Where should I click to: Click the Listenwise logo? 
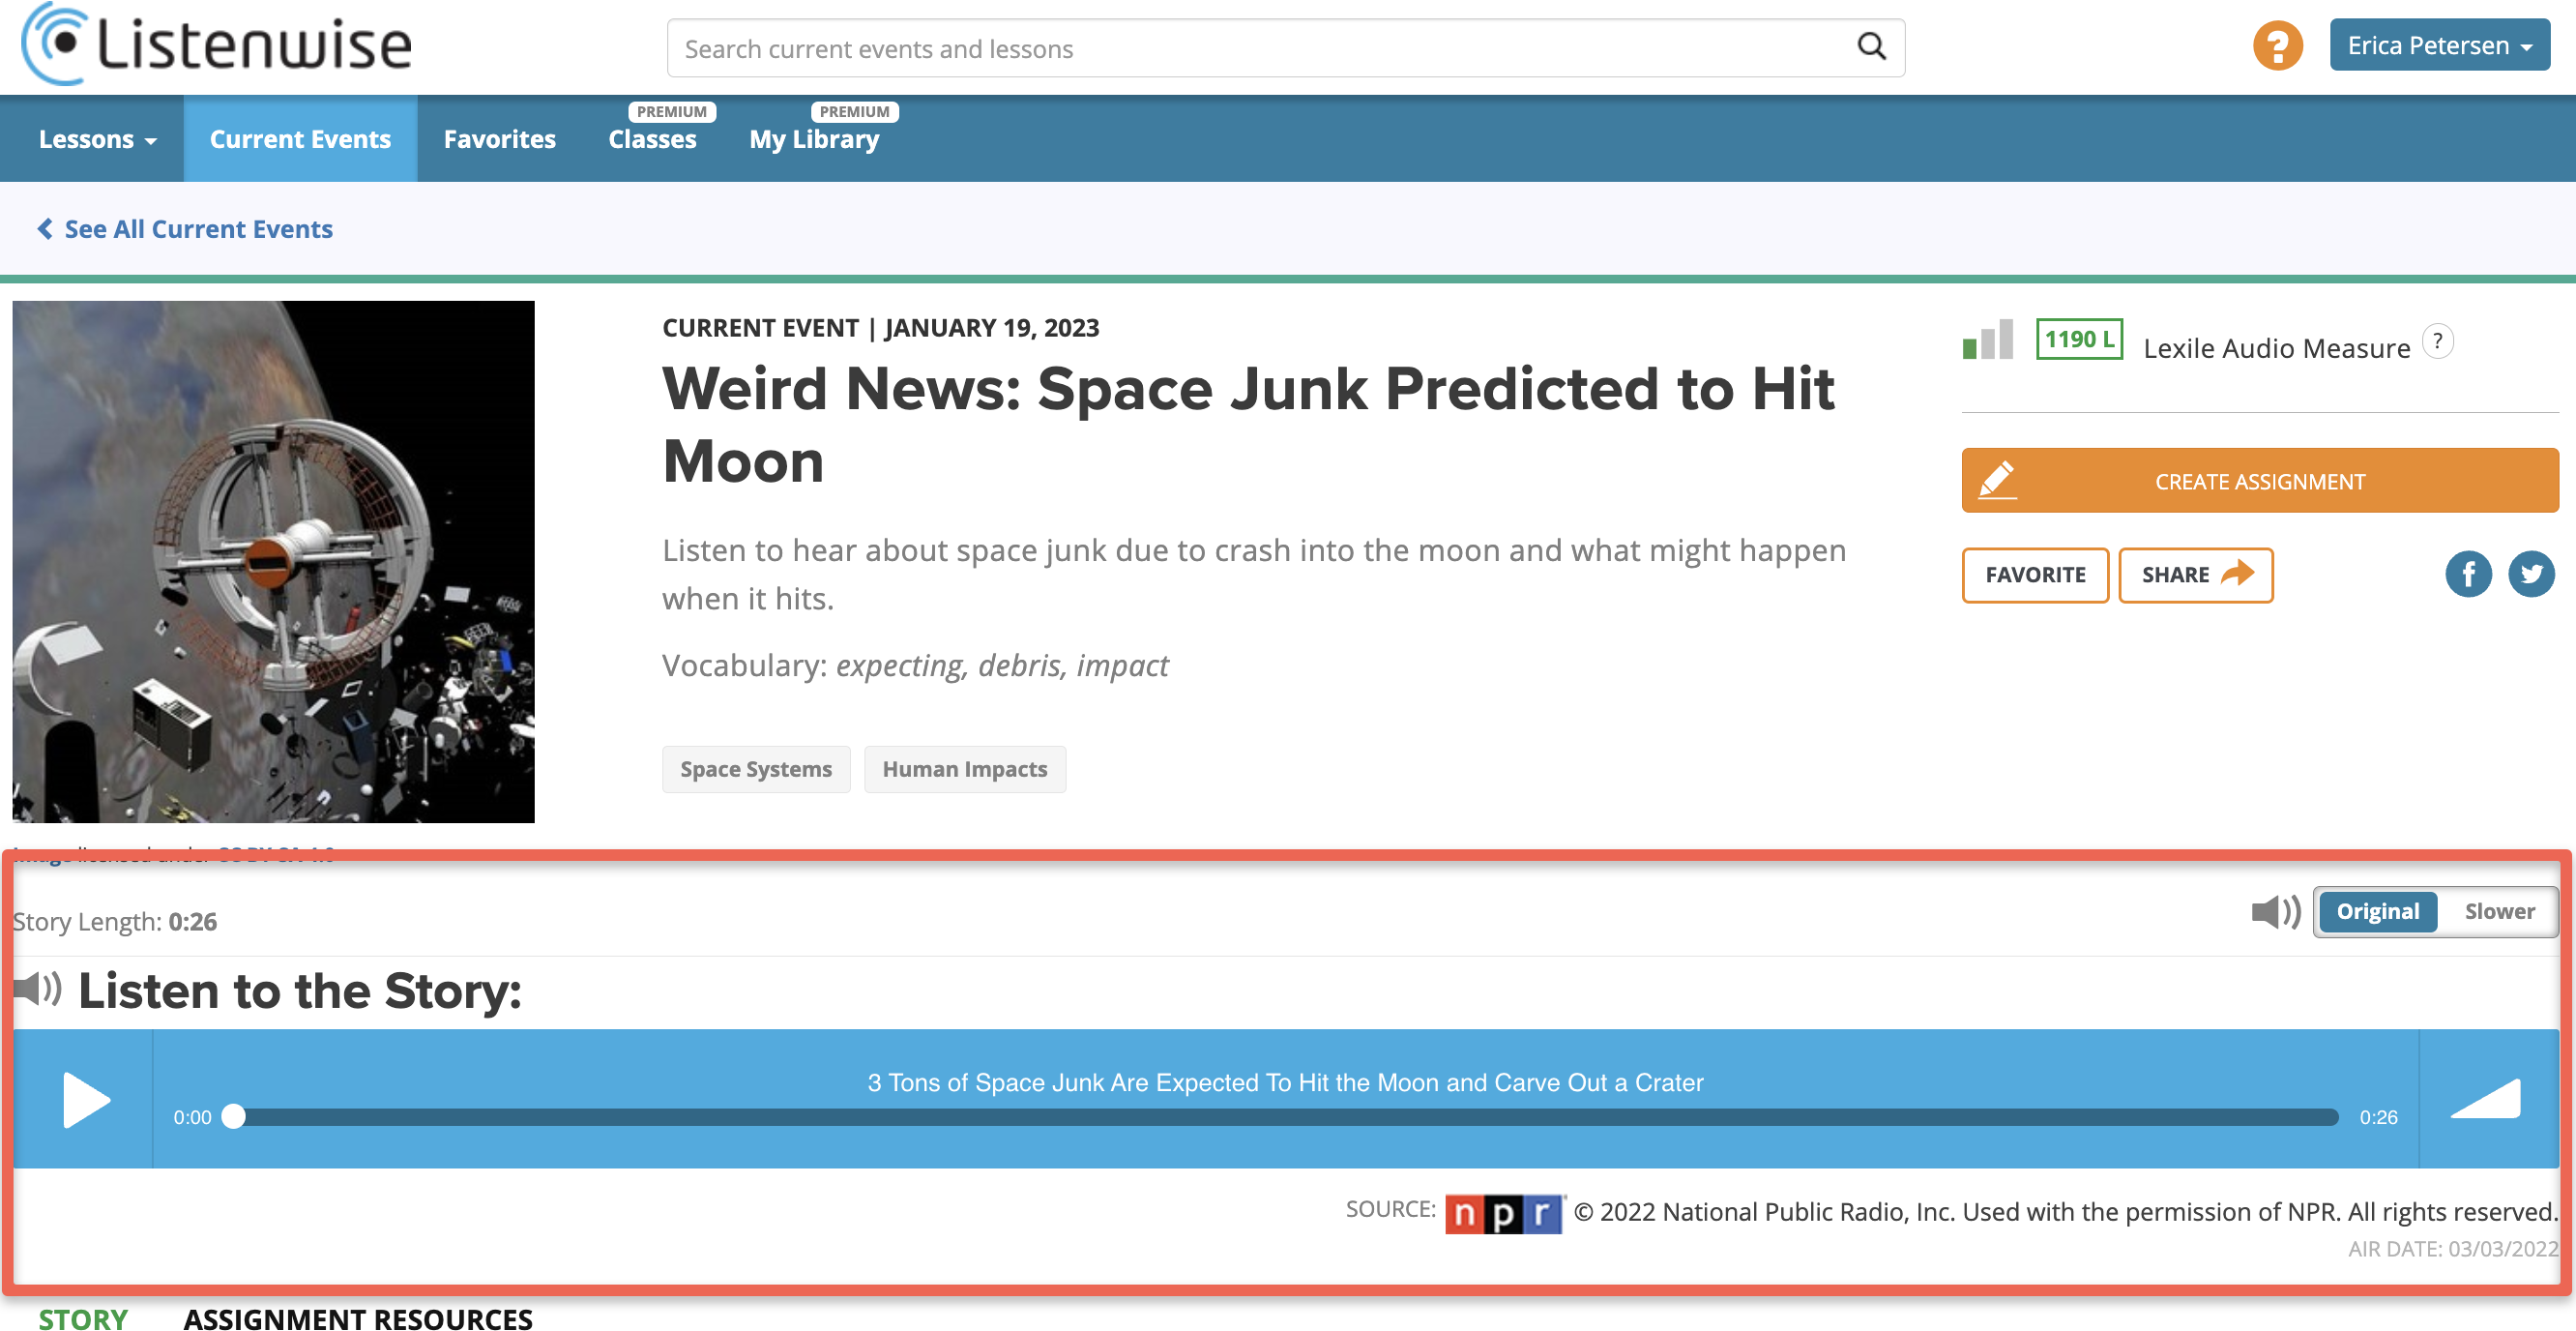216,44
